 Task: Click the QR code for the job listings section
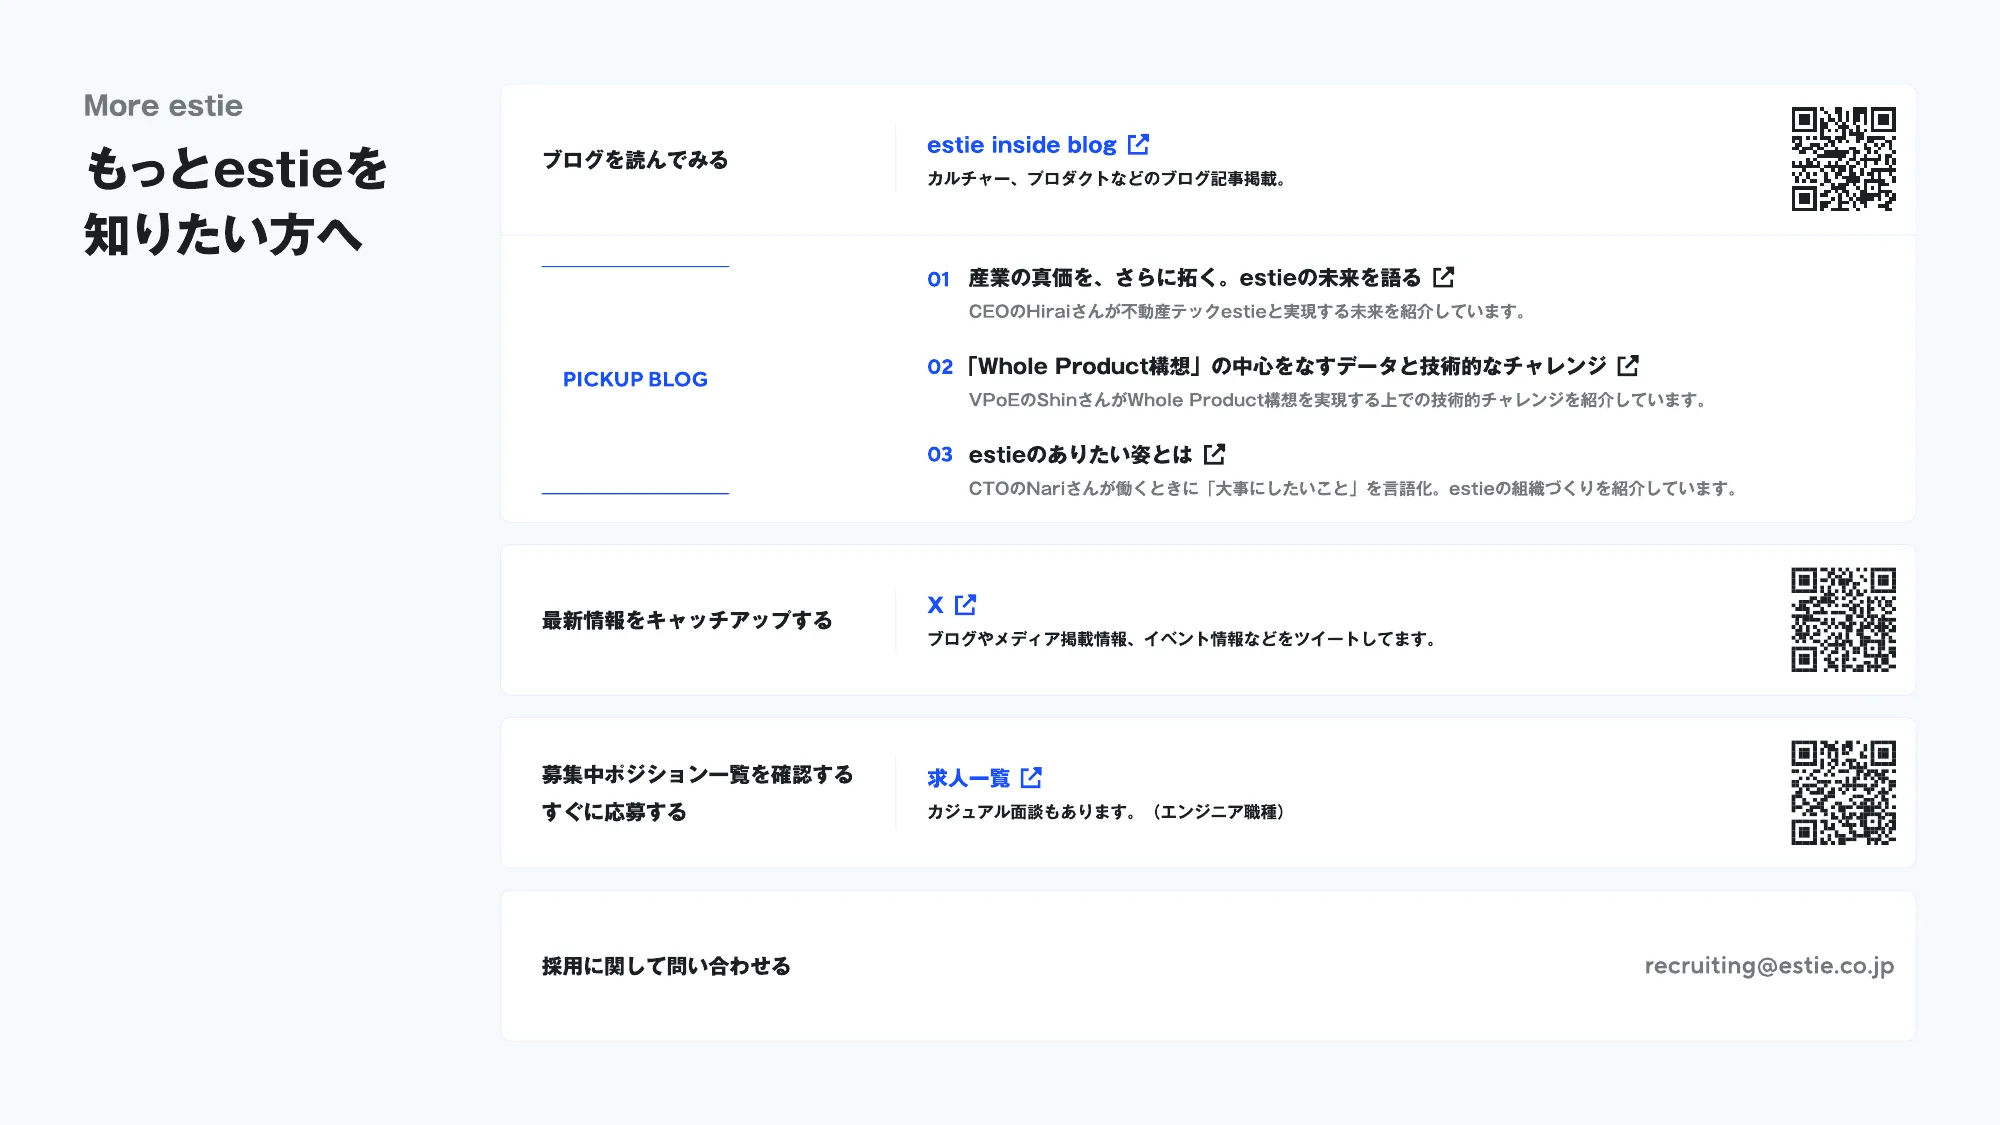pyautogui.click(x=1842, y=792)
